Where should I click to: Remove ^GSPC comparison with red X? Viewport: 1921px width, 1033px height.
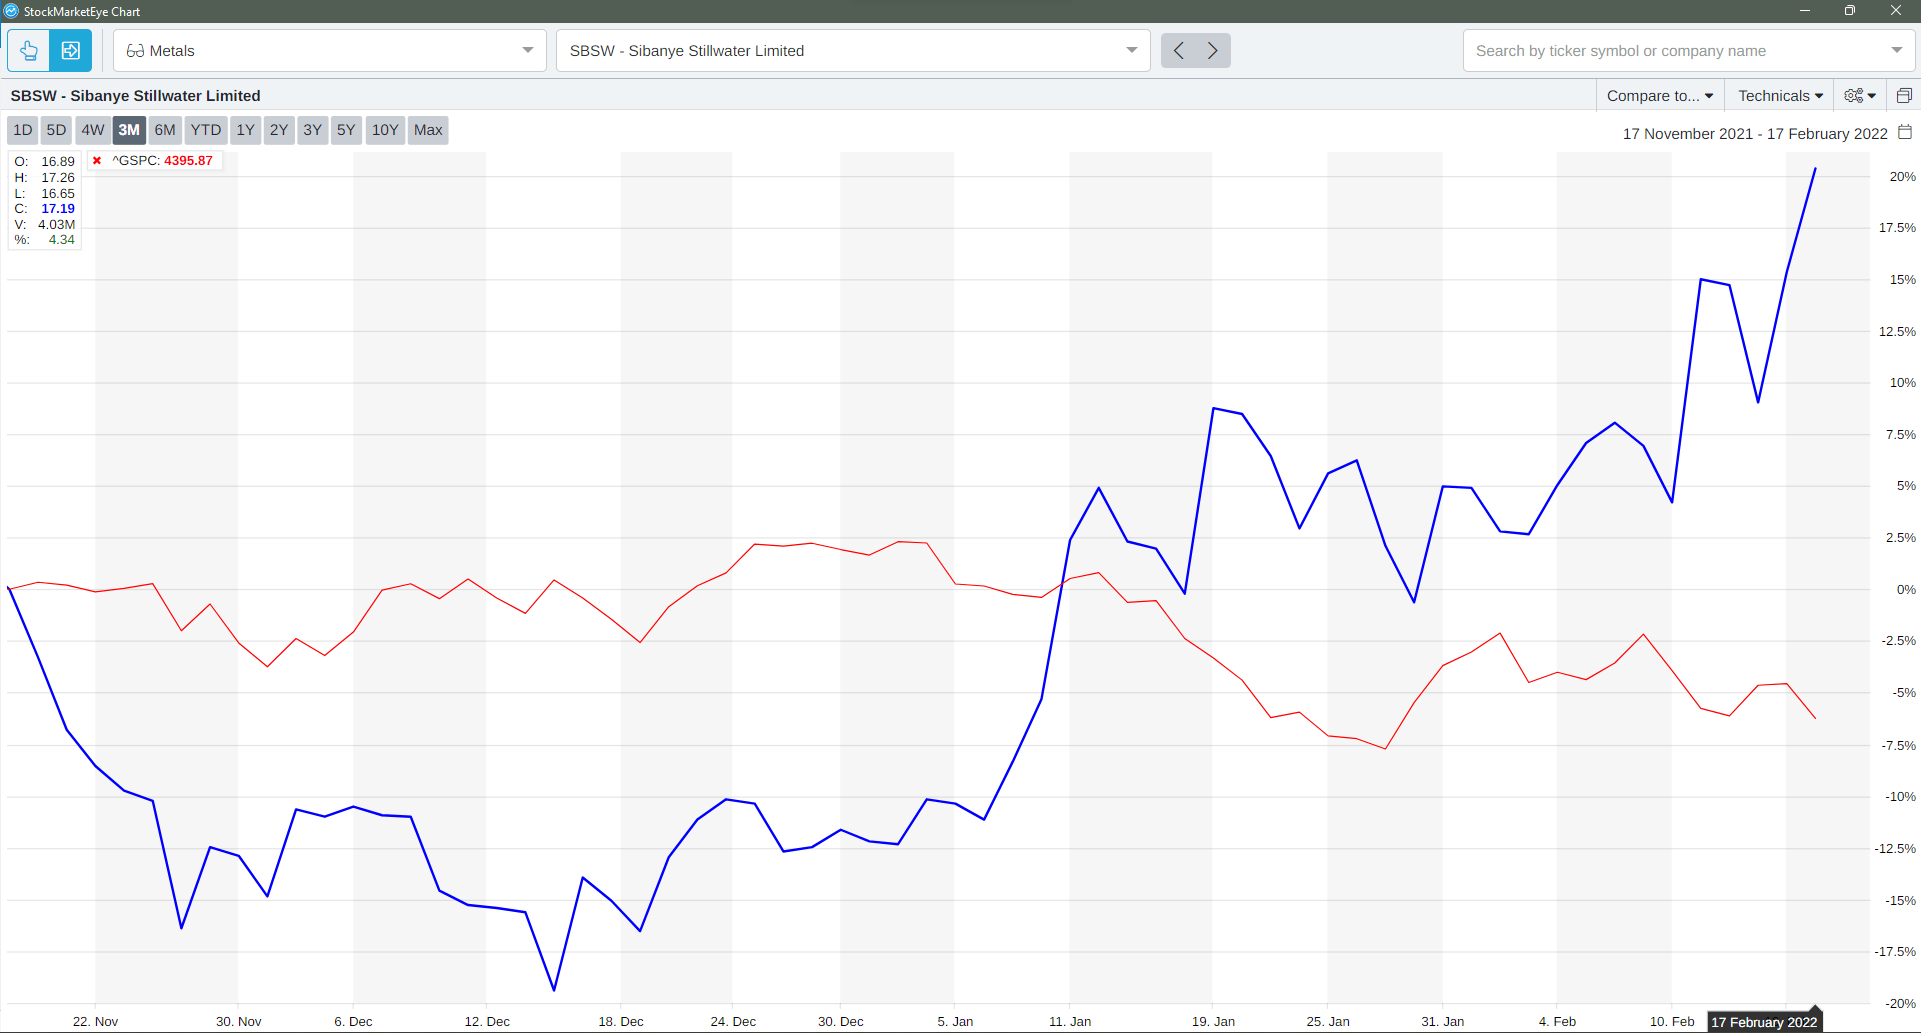click(x=97, y=160)
